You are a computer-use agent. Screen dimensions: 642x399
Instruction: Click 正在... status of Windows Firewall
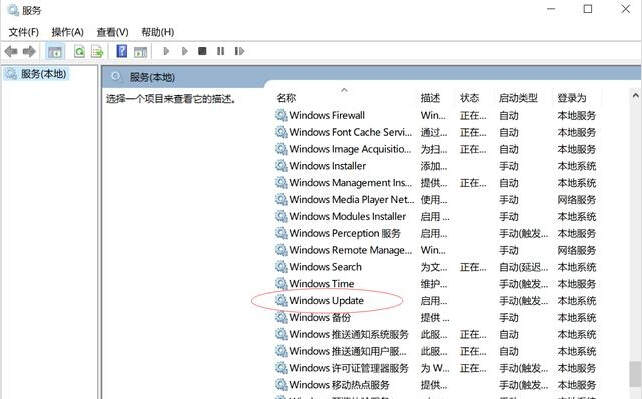tap(473, 116)
